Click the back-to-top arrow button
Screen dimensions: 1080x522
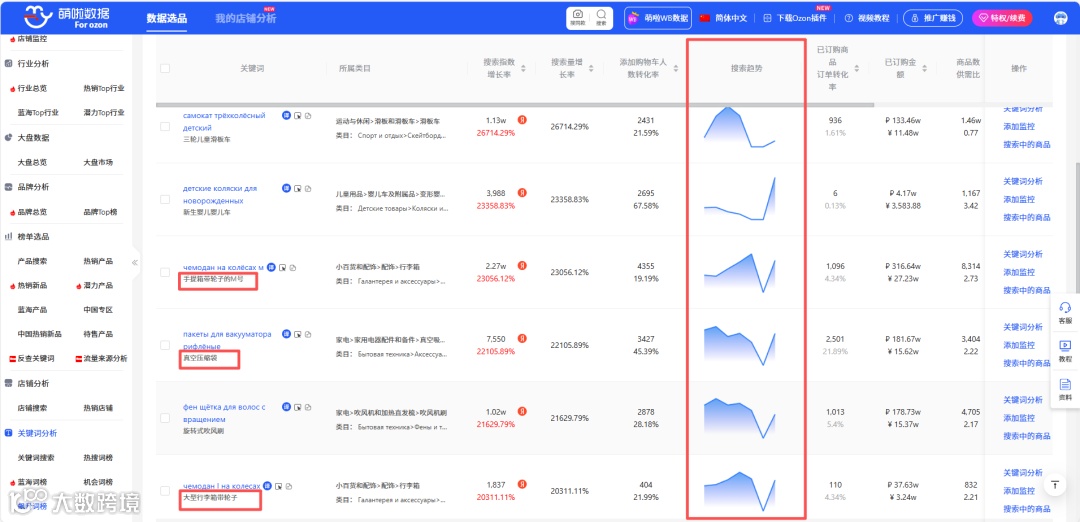1054,485
